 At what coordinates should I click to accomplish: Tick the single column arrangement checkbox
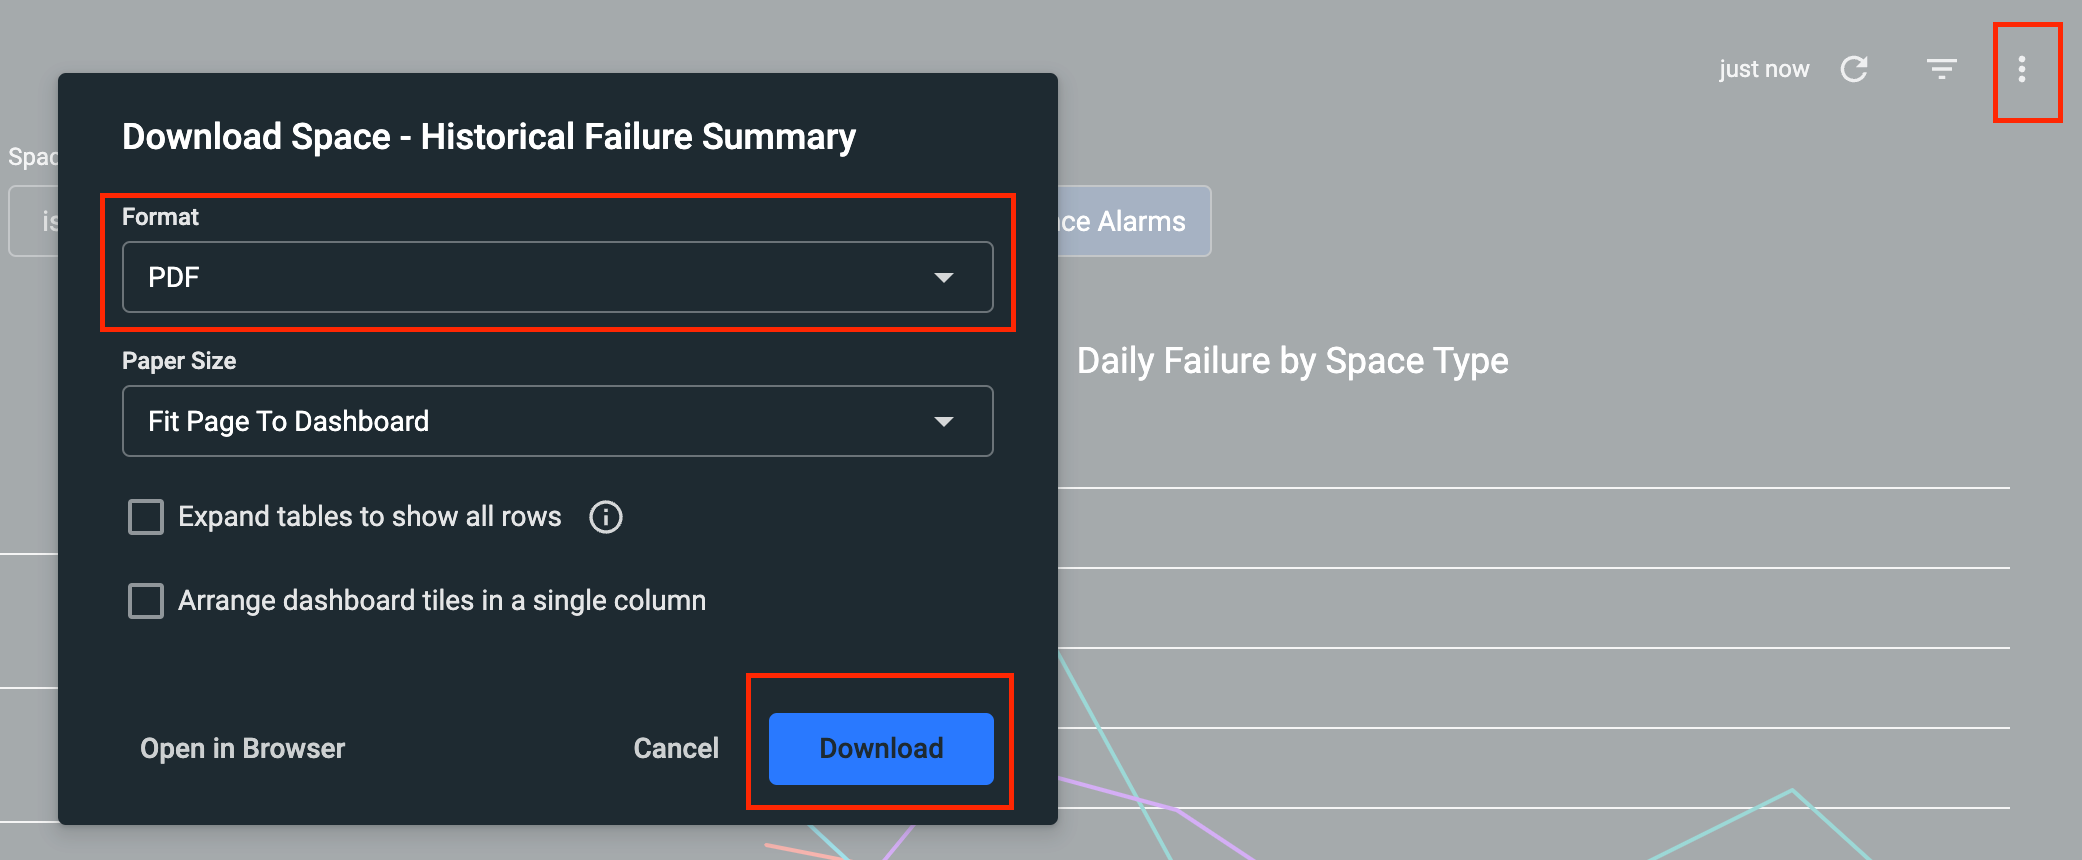pyautogui.click(x=146, y=601)
